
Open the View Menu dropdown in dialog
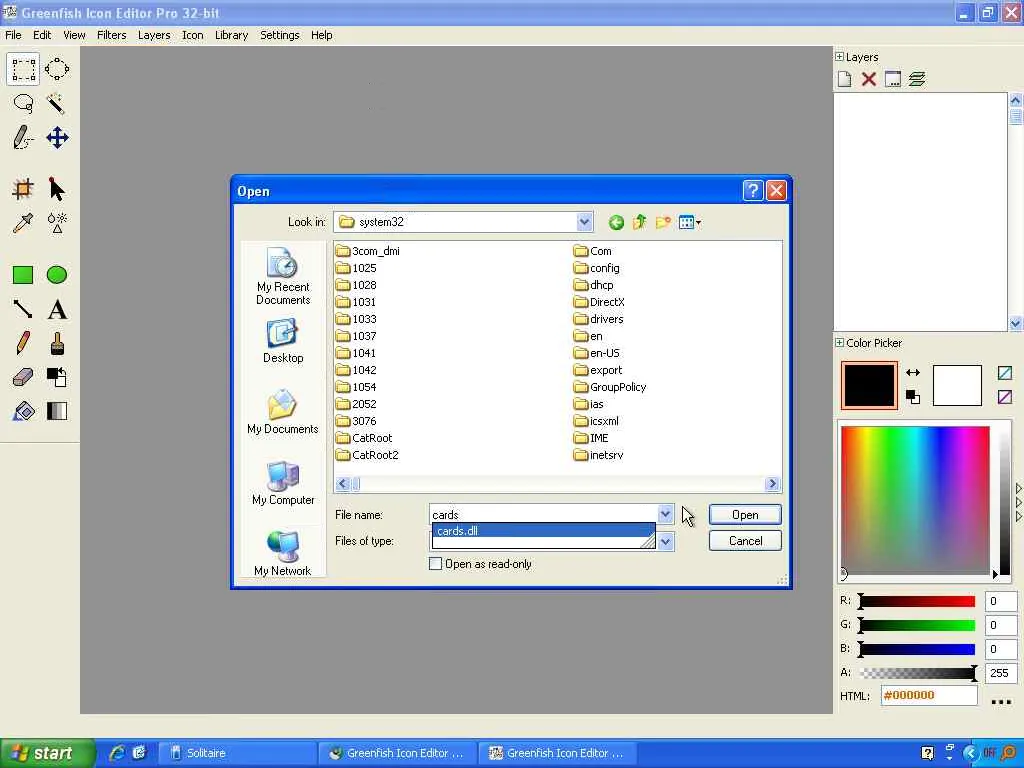pyautogui.click(x=690, y=223)
